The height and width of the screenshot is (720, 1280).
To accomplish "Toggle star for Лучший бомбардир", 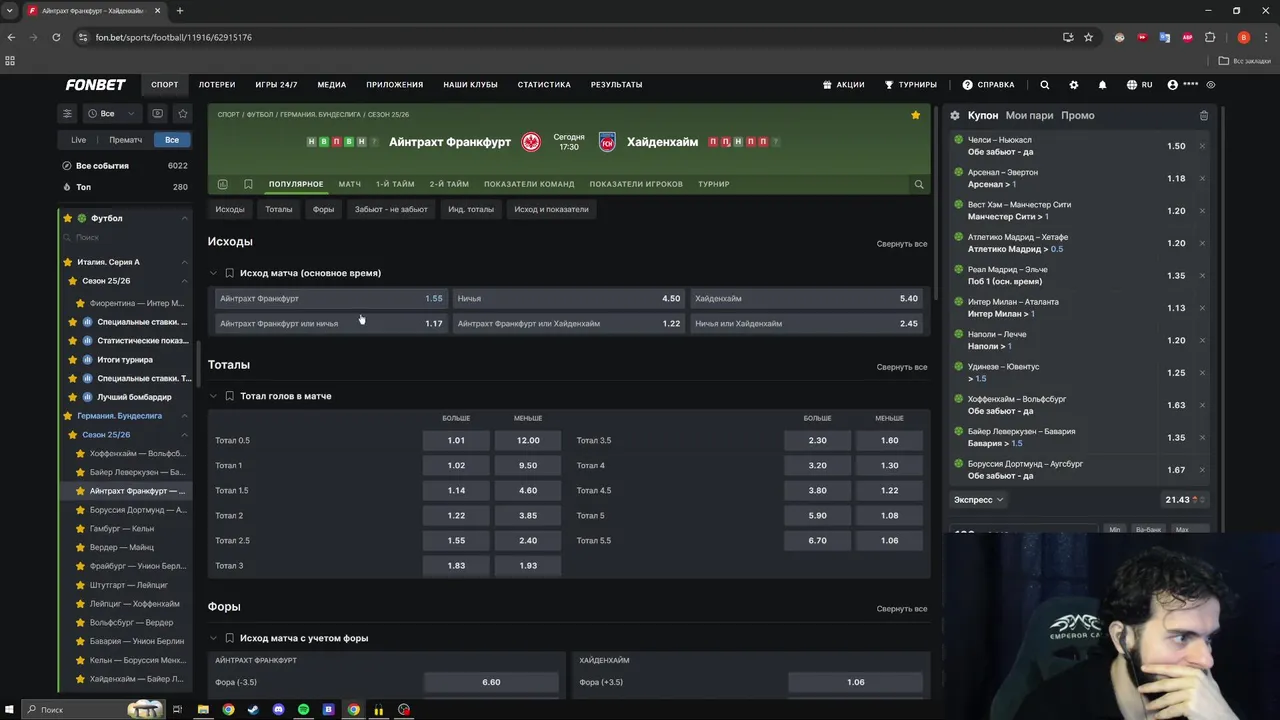I will coord(73,397).
